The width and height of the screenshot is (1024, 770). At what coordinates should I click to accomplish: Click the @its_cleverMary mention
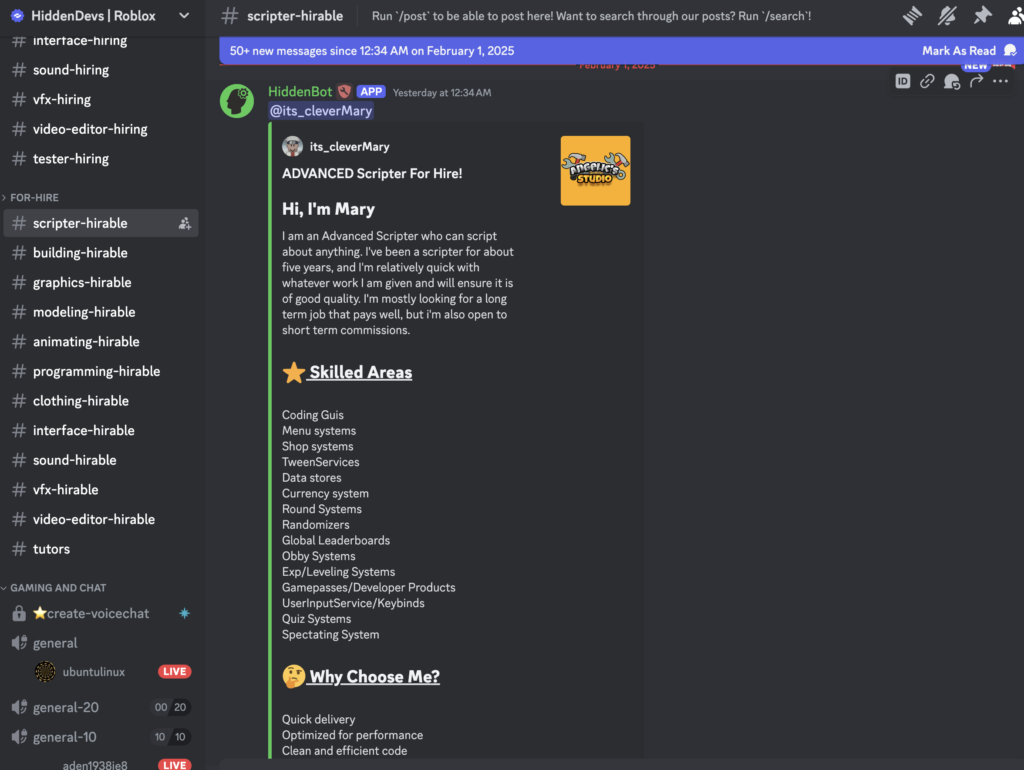tap(320, 111)
